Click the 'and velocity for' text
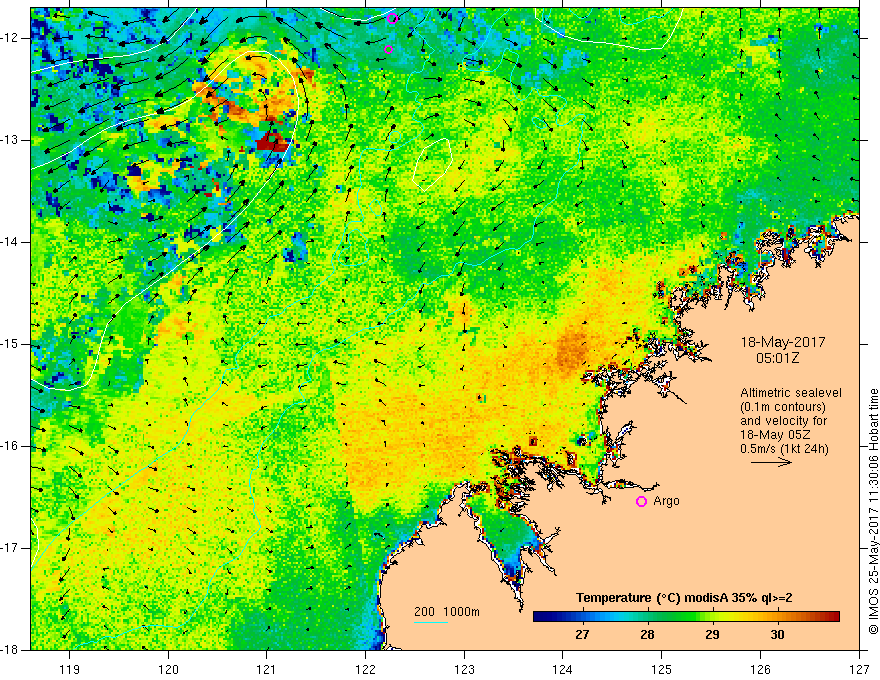The image size is (880, 680). (x=783, y=421)
